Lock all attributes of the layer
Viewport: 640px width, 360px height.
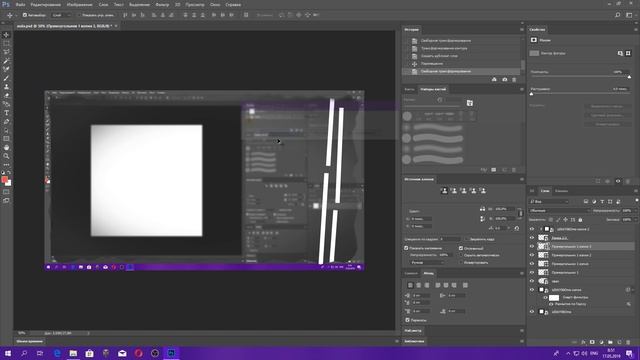pos(580,220)
